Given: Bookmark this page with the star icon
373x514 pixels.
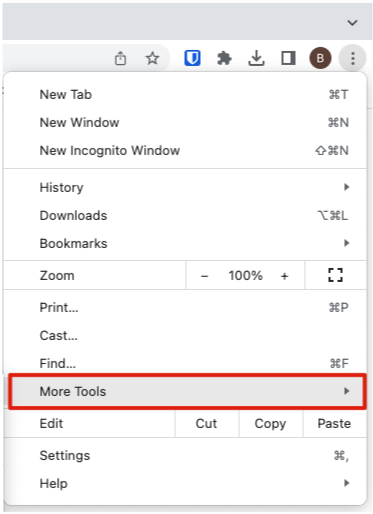Looking at the screenshot, I should pos(152,58).
